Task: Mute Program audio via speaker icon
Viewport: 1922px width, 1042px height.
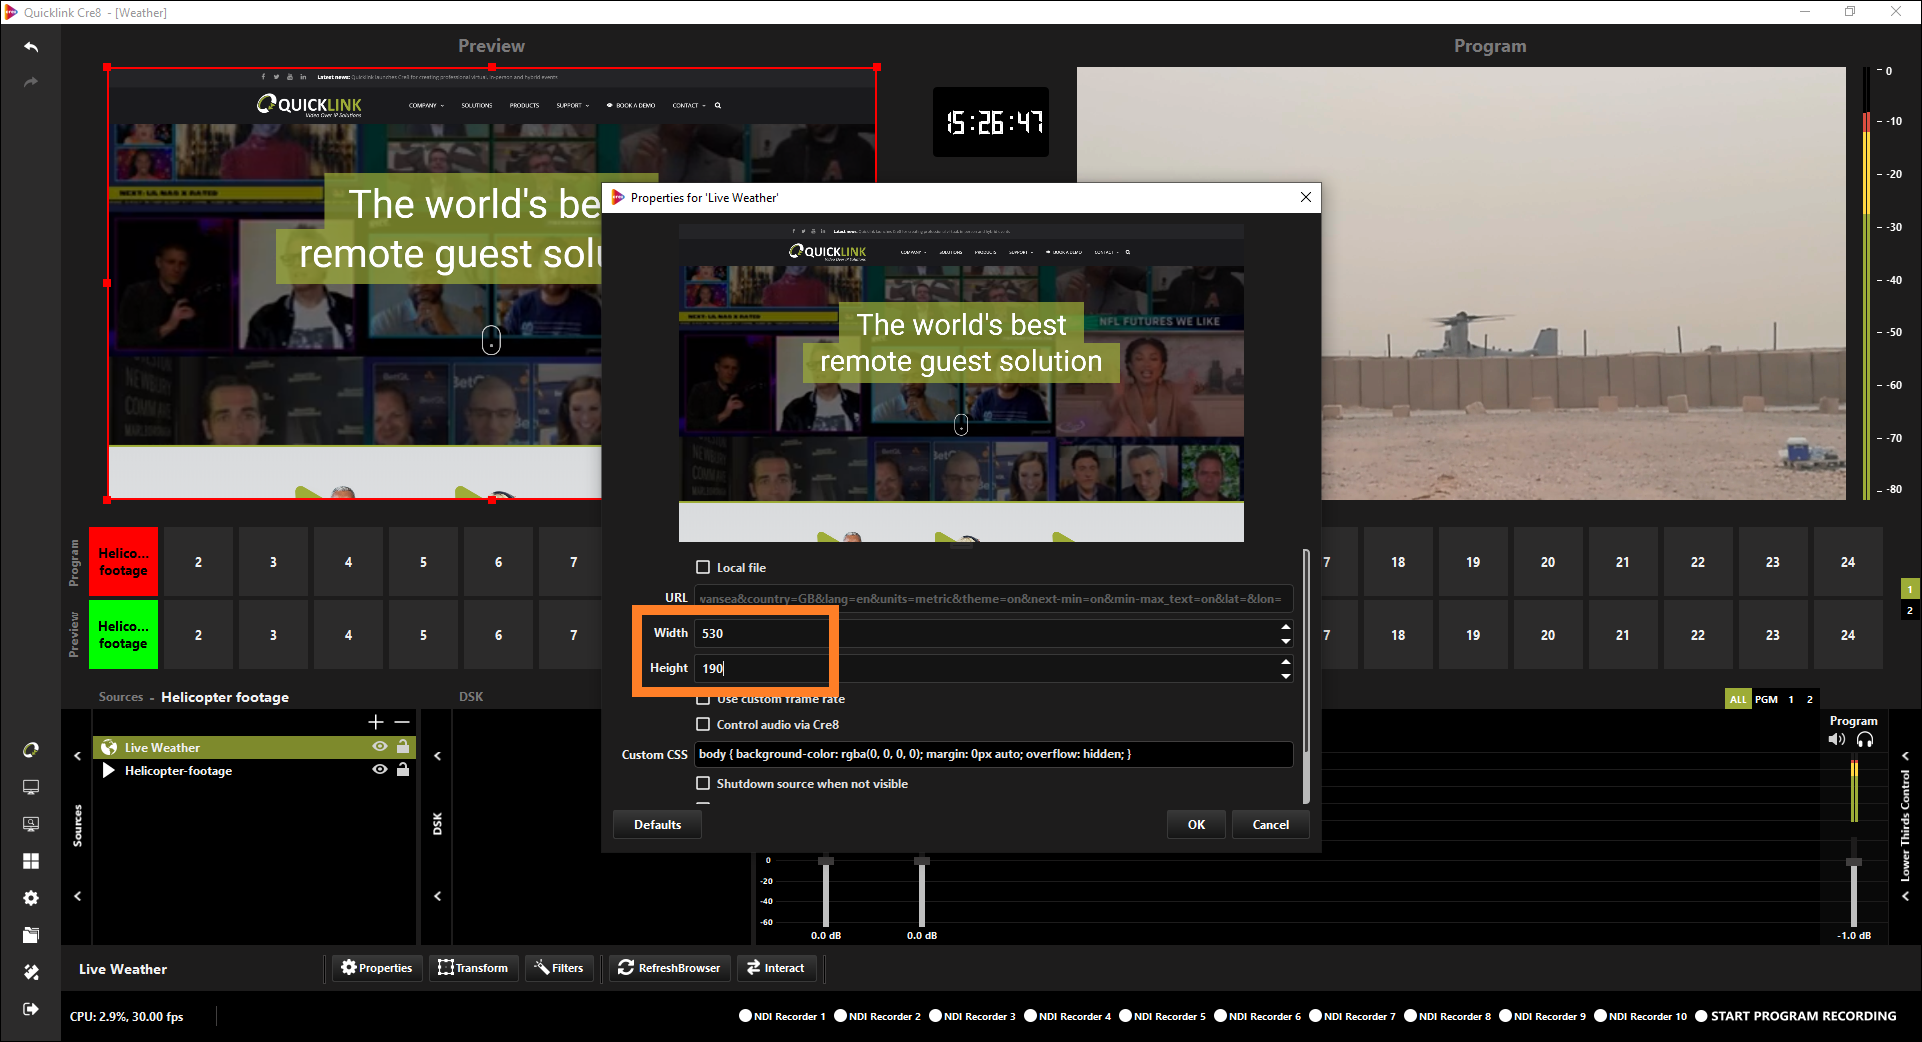Action: click(1837, 740)
